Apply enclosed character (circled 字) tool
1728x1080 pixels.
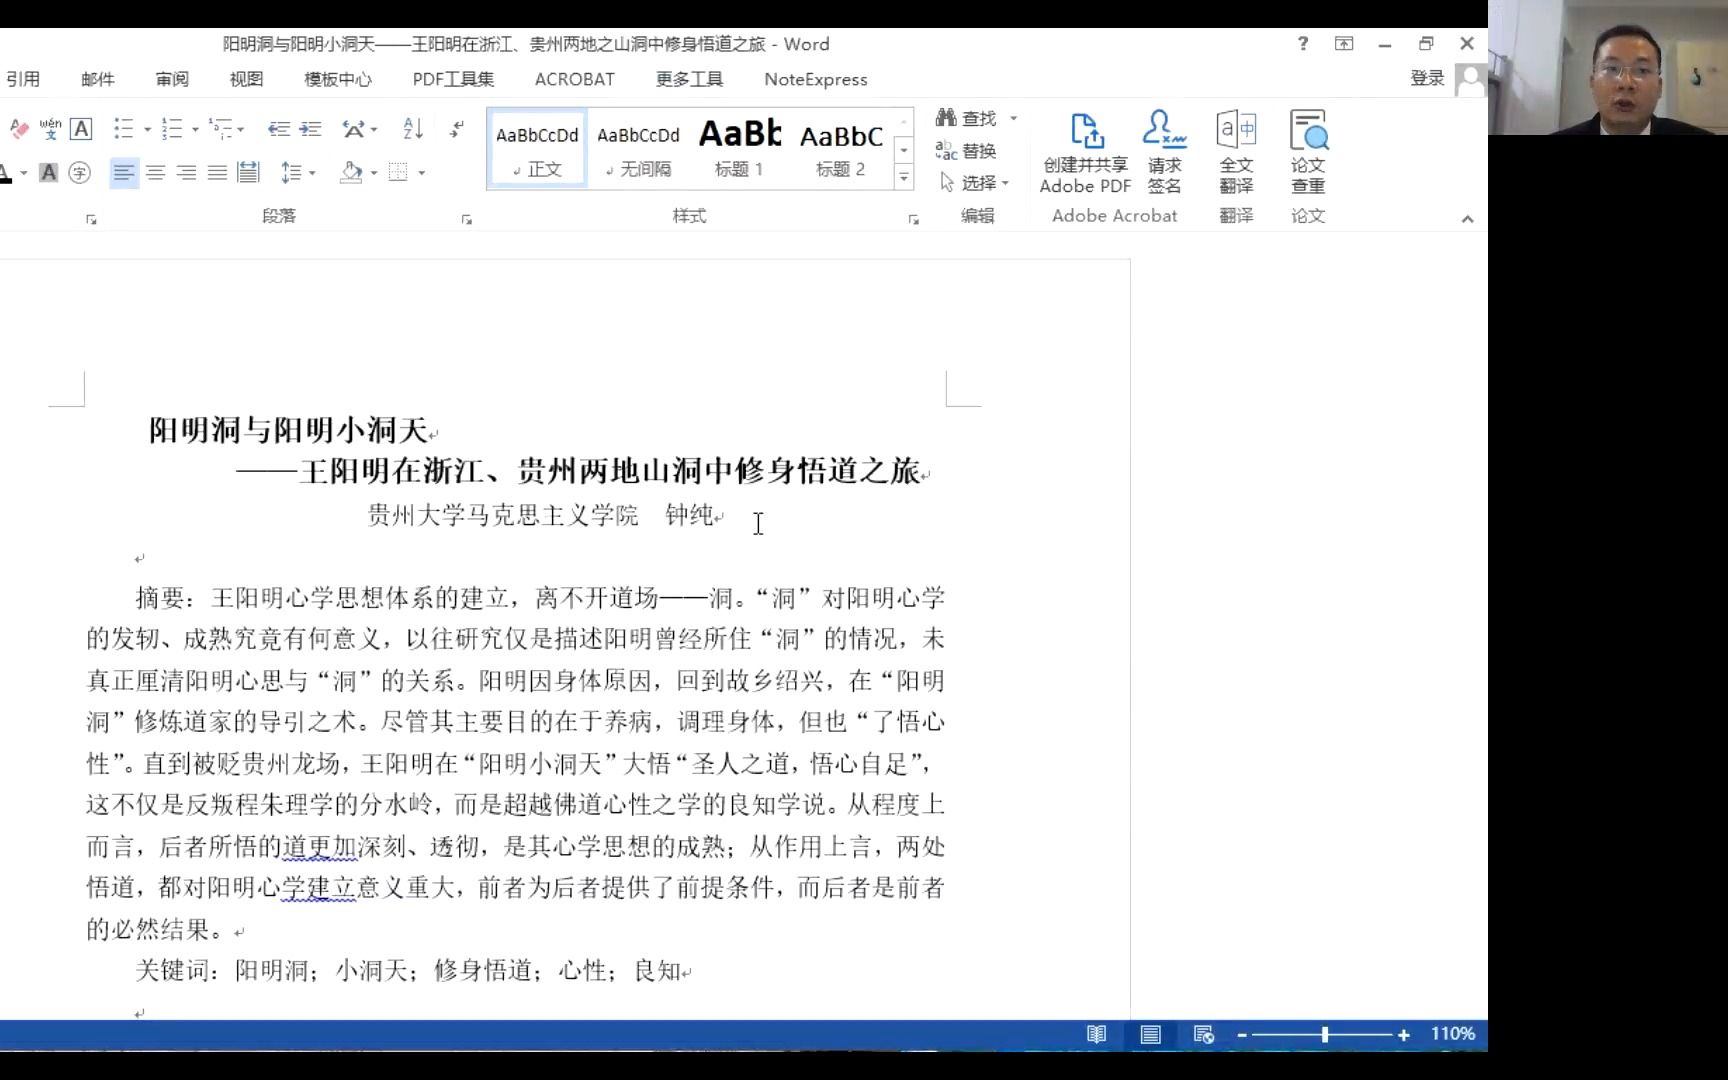[x=79, y=172]
